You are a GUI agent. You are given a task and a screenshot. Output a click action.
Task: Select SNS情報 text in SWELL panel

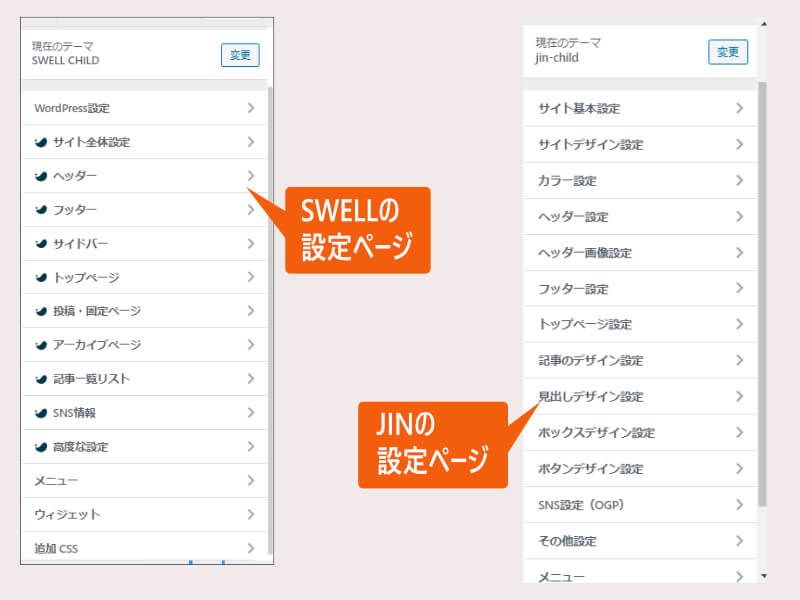(74, 413)
